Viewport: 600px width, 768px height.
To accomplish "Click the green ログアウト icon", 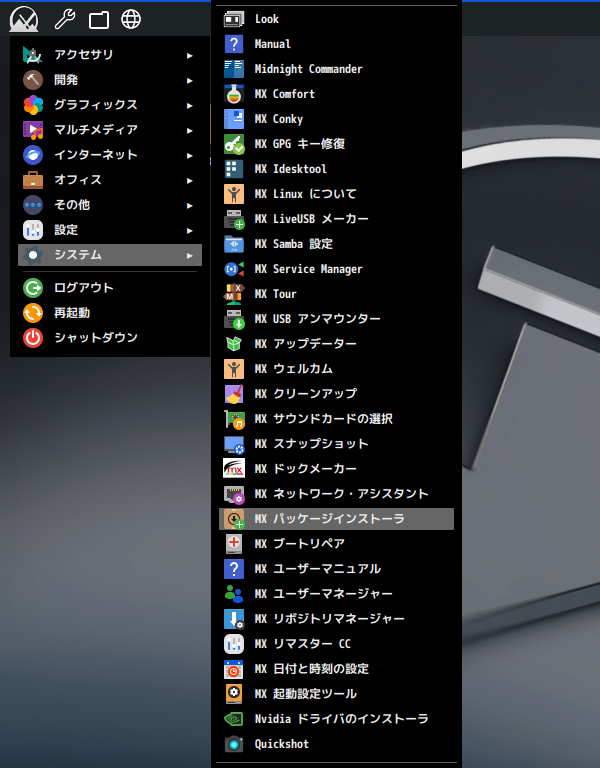I will click(33, 288).
